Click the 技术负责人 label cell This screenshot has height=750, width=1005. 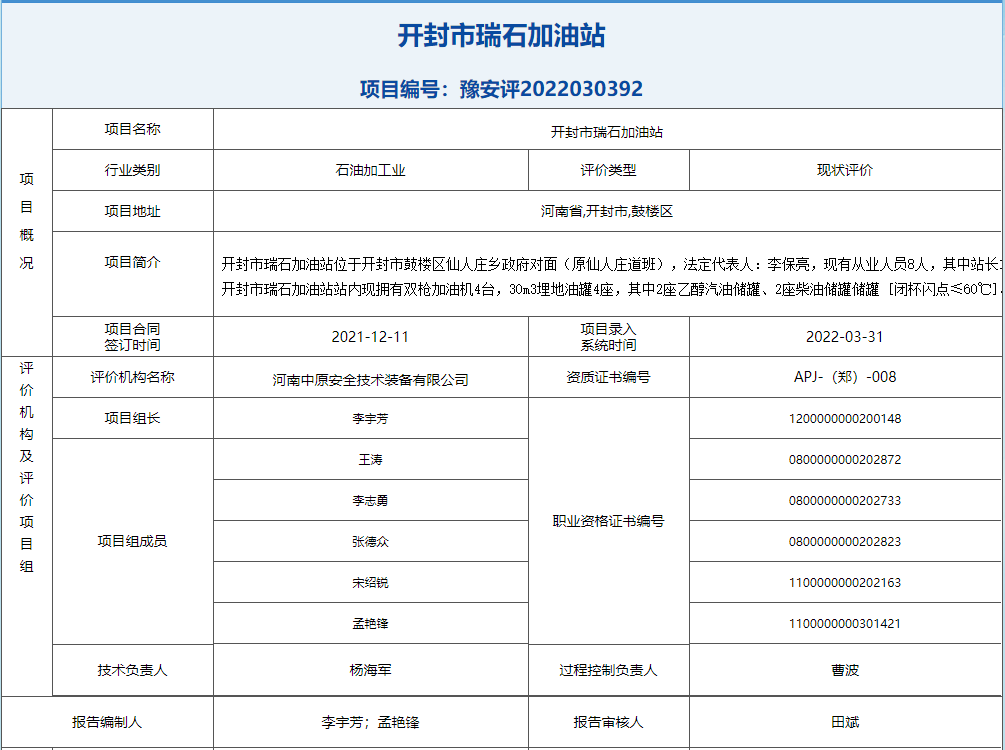point(133,670)
